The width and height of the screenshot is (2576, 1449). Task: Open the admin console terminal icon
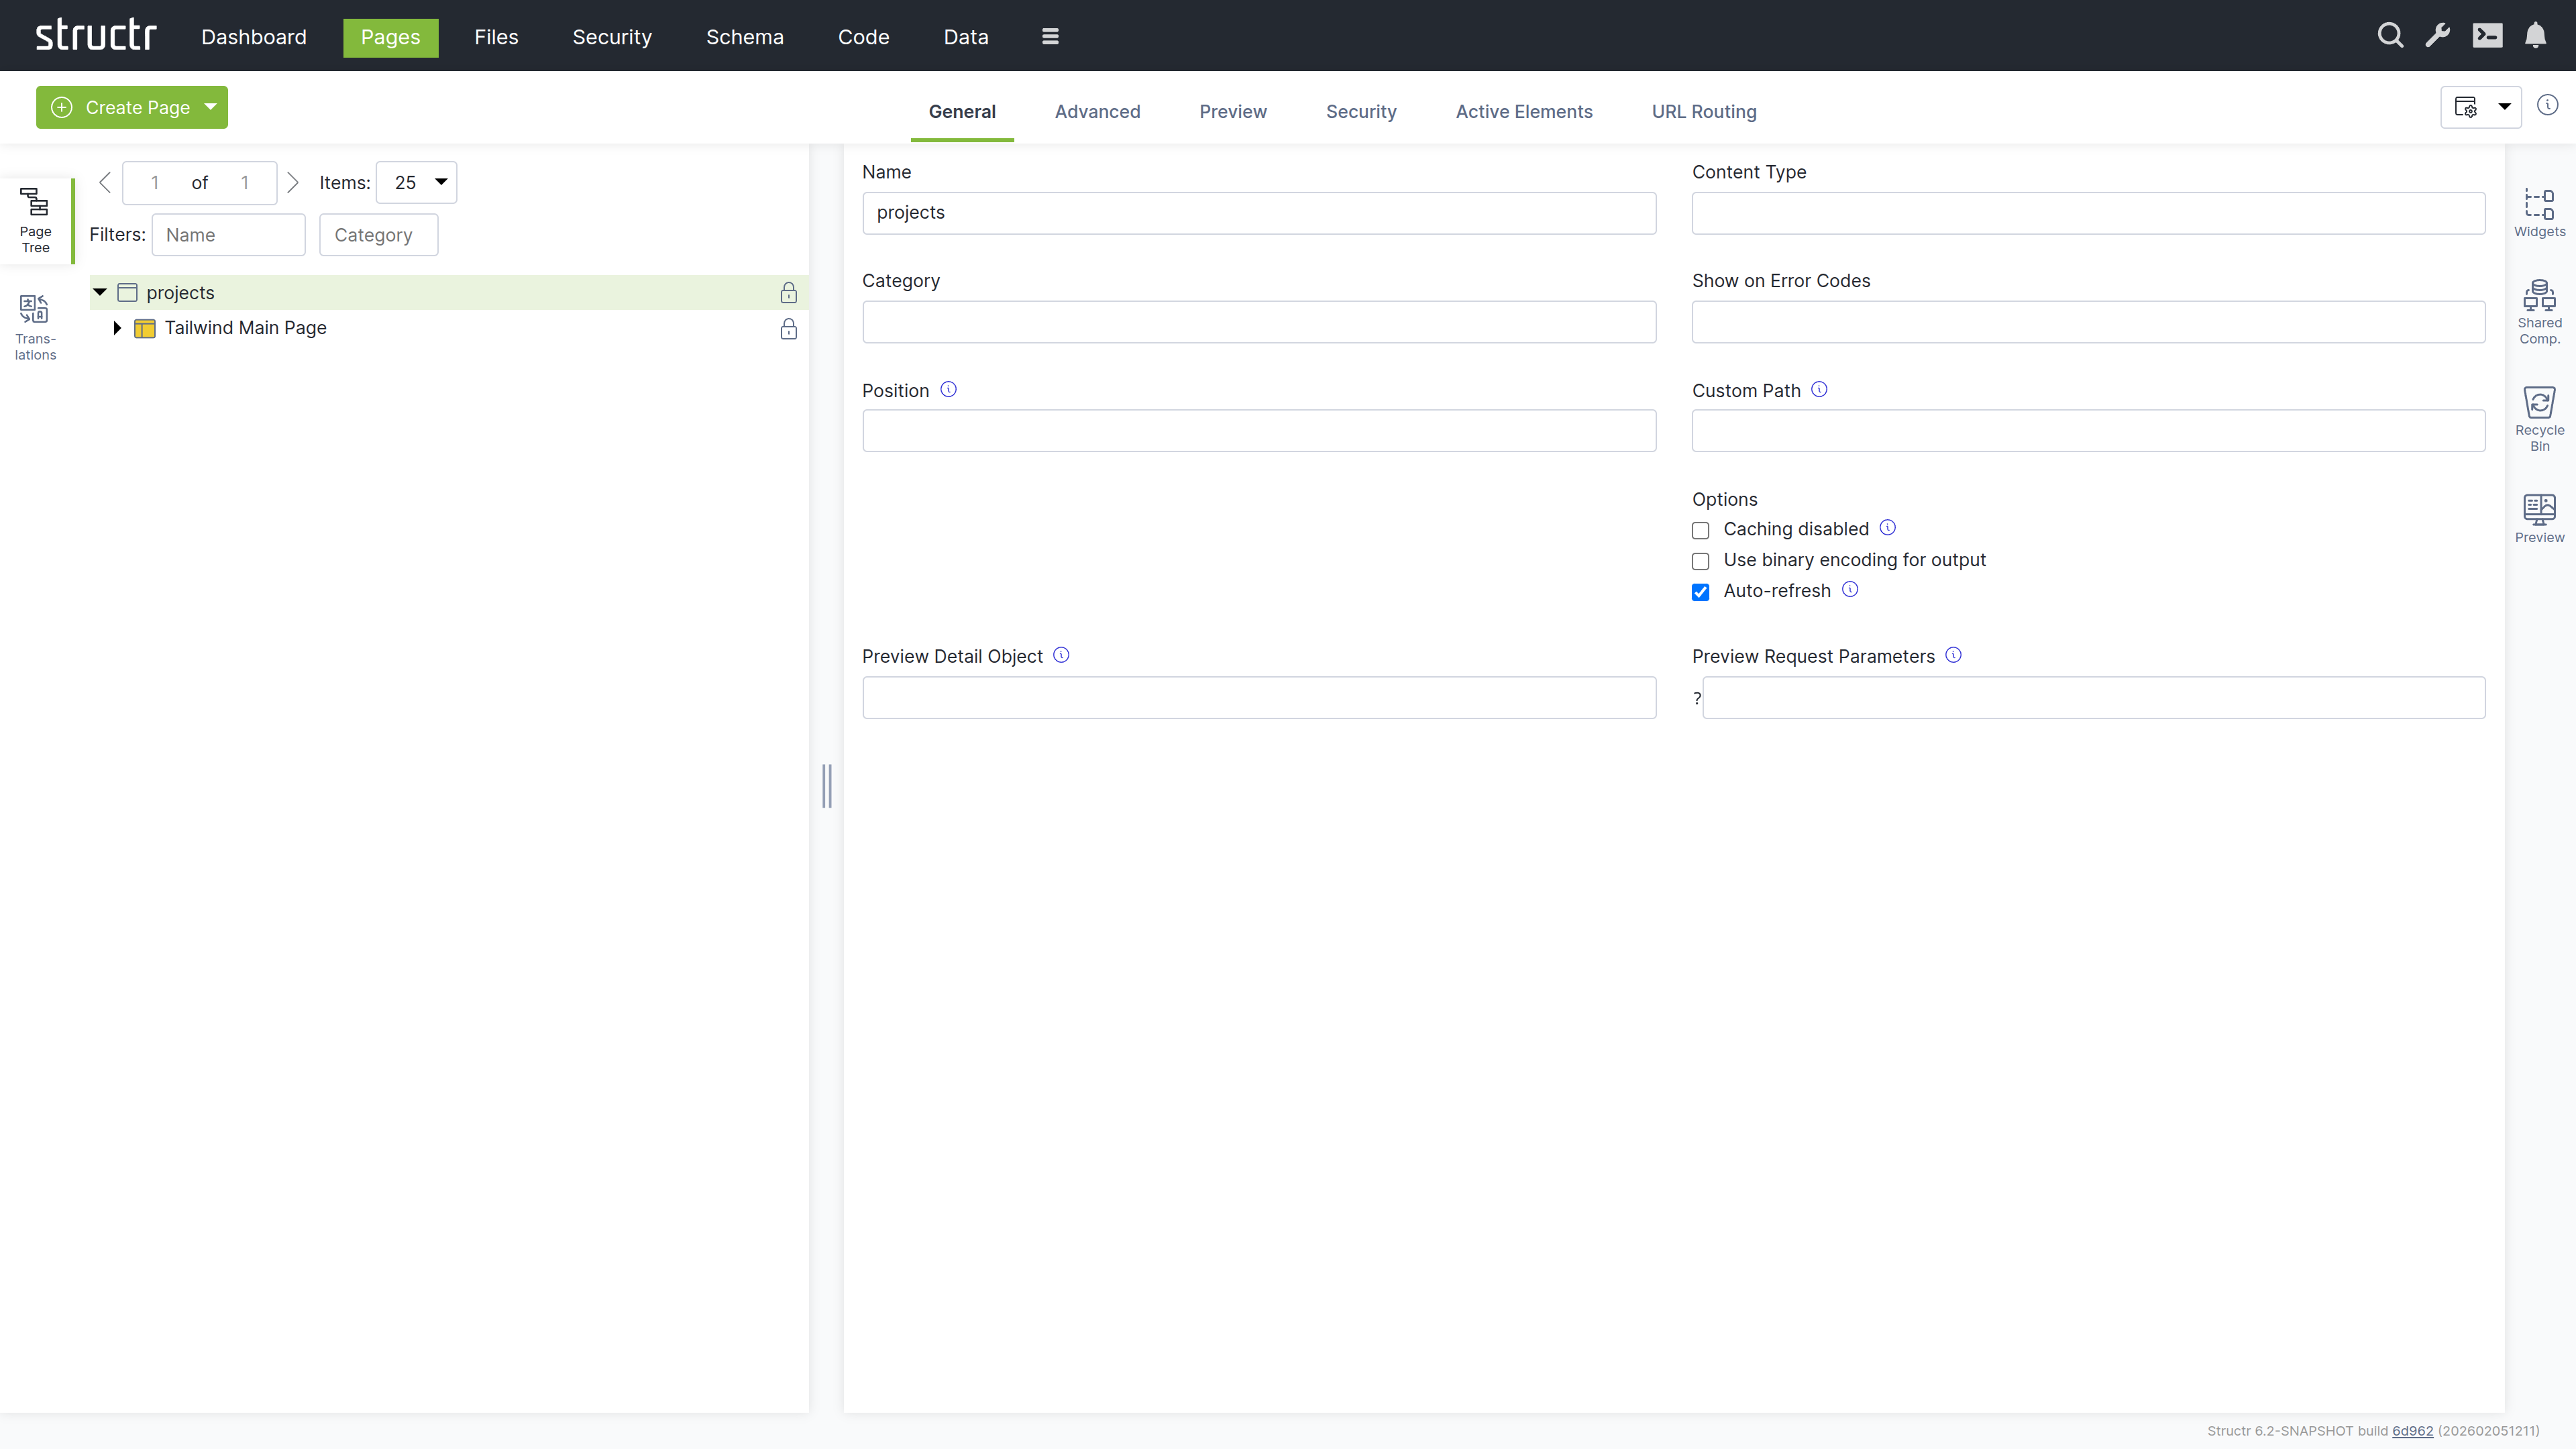[x=2487, y=36]
